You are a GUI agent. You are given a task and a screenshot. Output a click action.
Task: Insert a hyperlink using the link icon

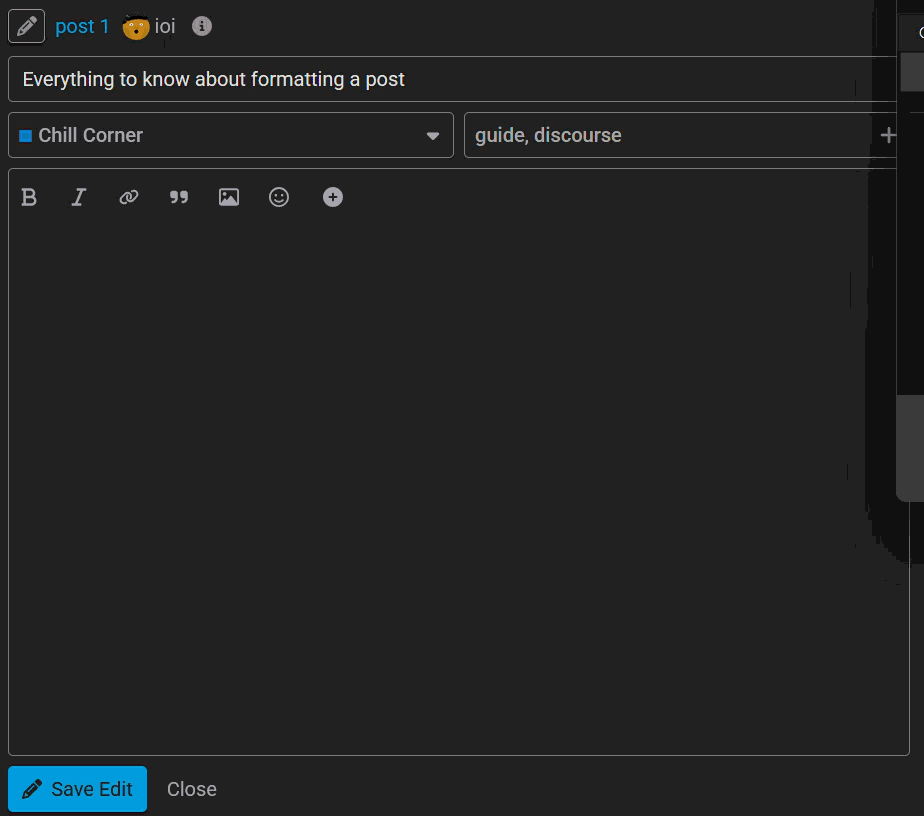coord(128,197)
